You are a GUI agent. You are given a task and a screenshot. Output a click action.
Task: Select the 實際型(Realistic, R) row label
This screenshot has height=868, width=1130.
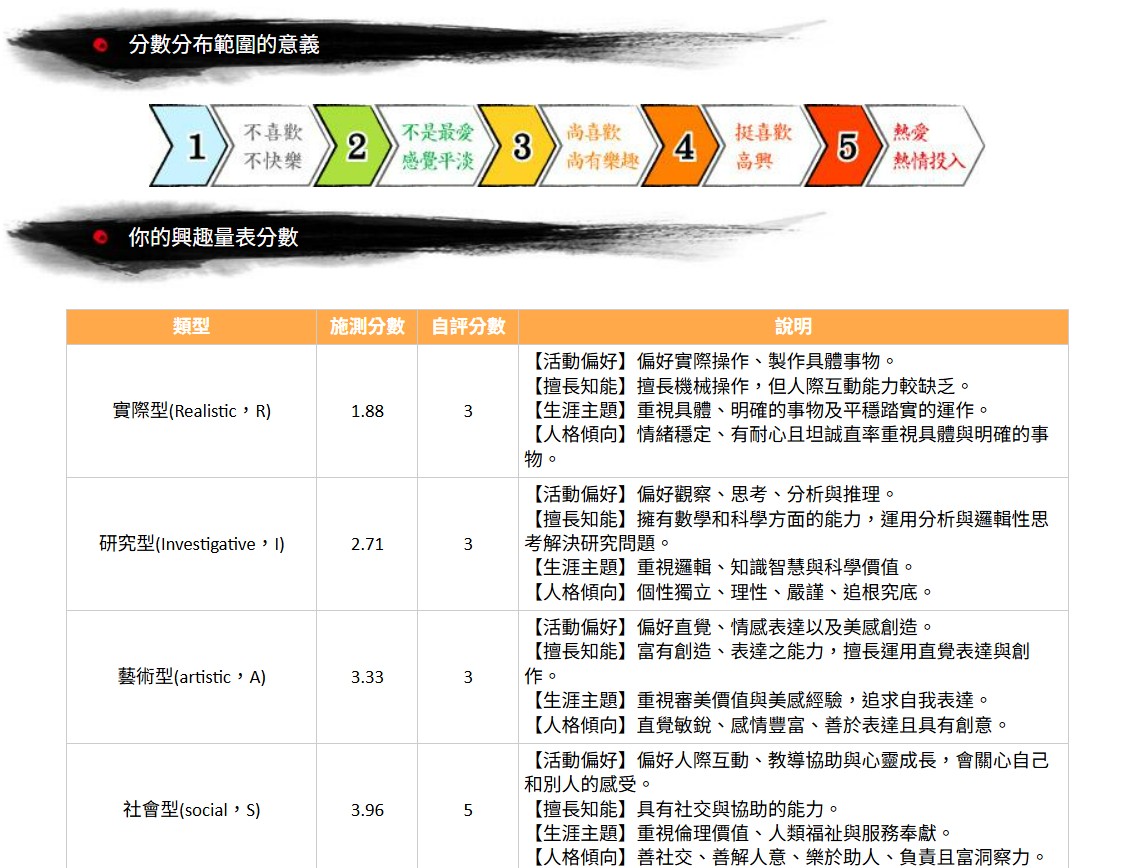[191, 411]
